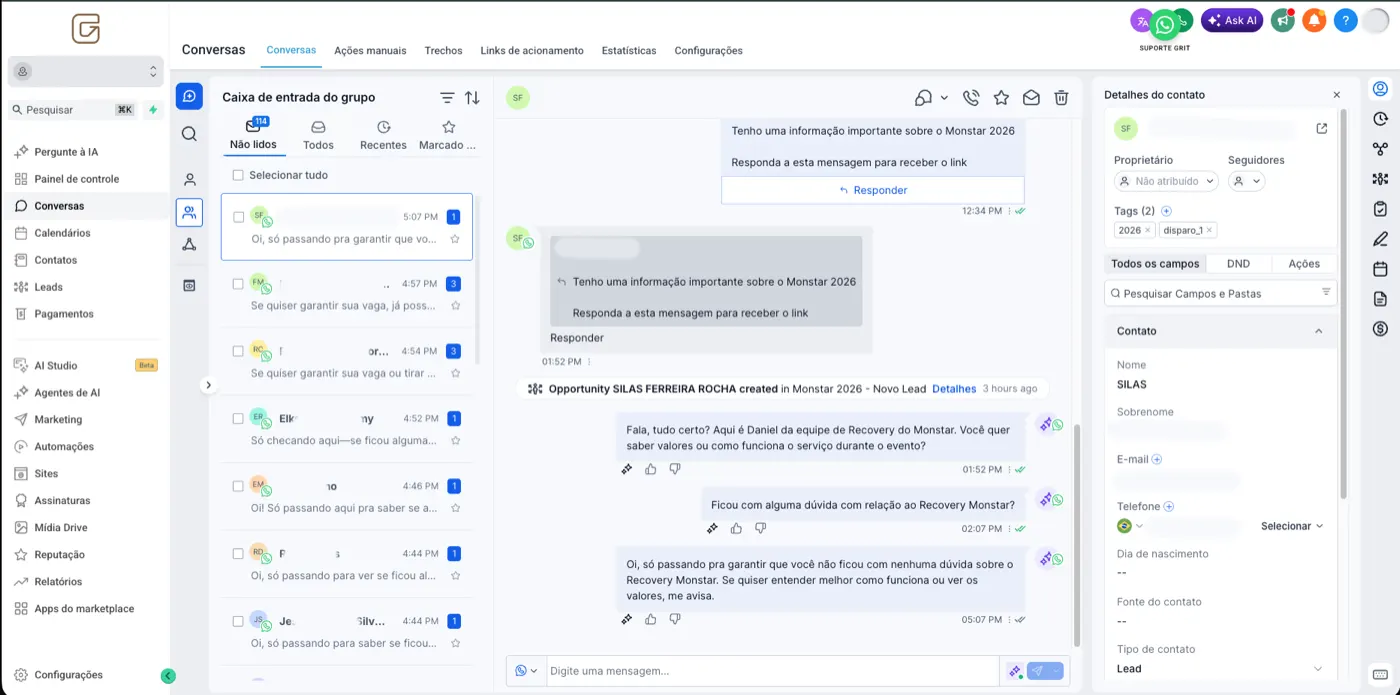Open the megaphone announcements icon
The image size is (1400, 695).
click(x=1283, y=20)
